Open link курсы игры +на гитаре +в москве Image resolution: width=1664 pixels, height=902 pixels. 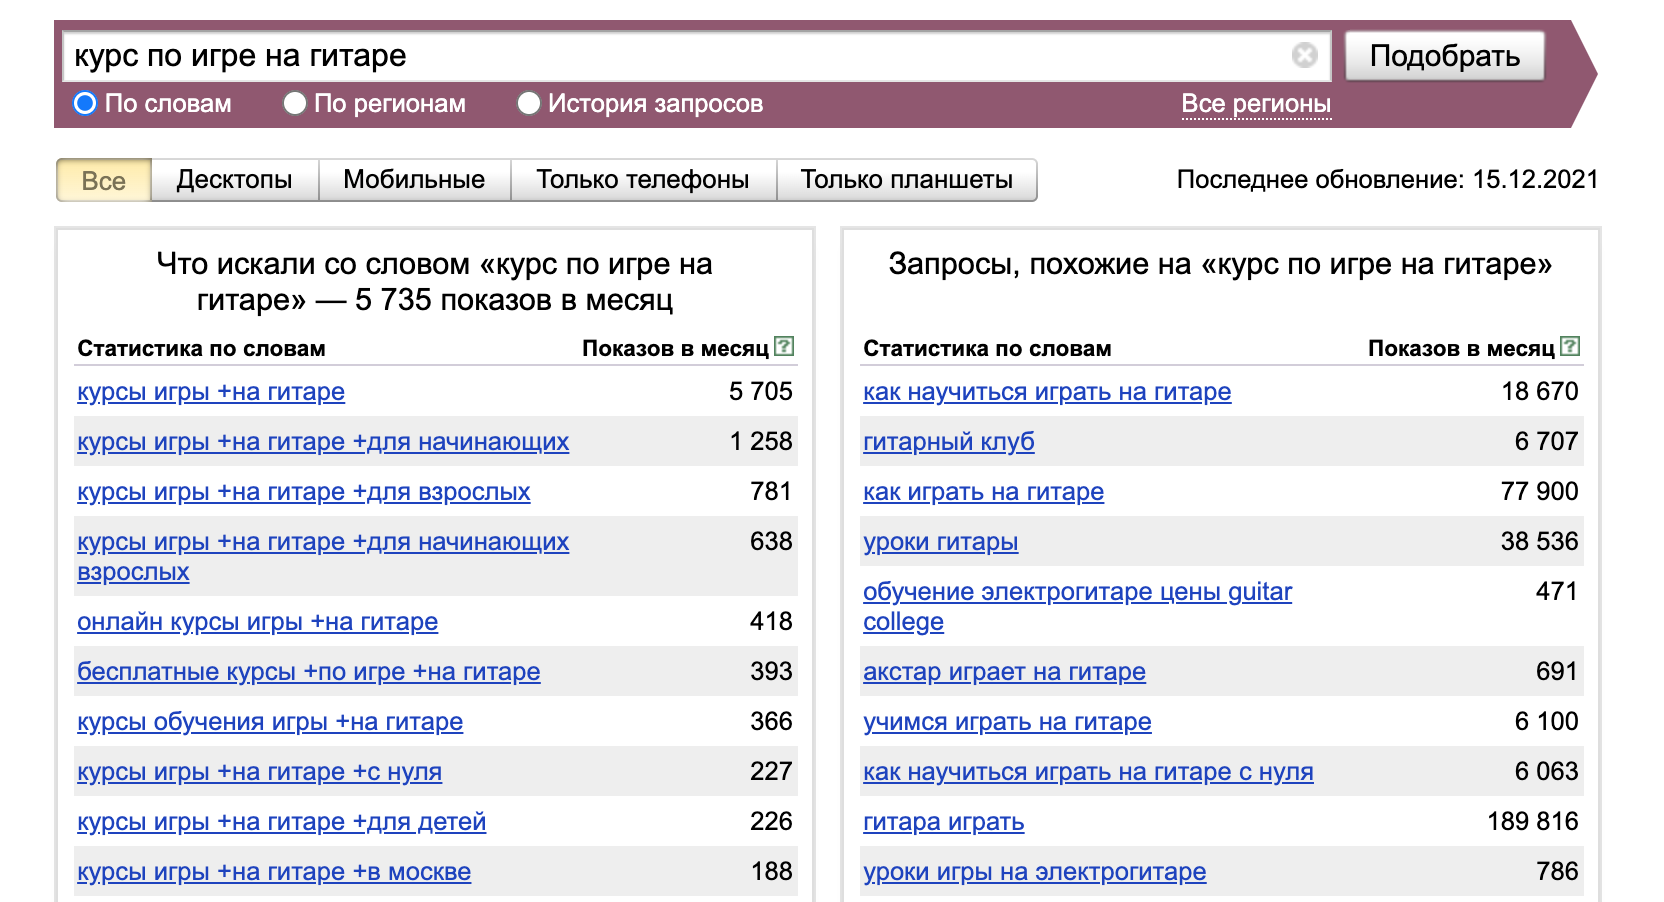point(274,872)
